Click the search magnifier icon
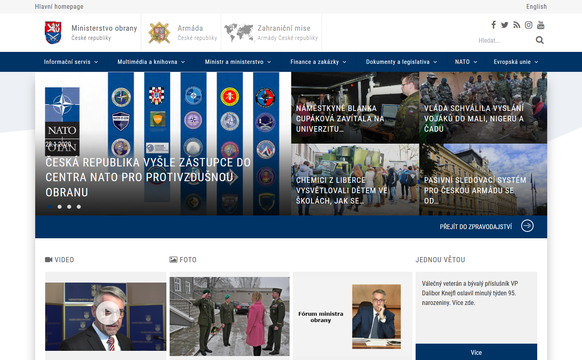Image resolution: width=582 pixels, height=360 pixels. click(x=540, y=40)
